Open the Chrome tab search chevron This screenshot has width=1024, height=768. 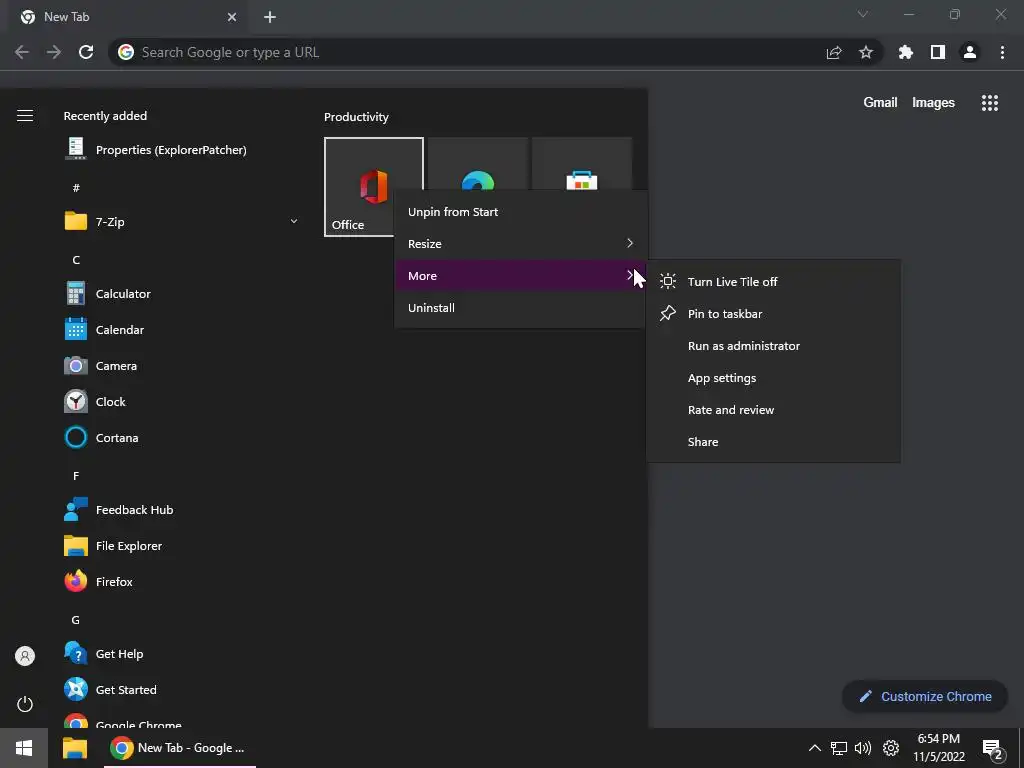(863, 14)
